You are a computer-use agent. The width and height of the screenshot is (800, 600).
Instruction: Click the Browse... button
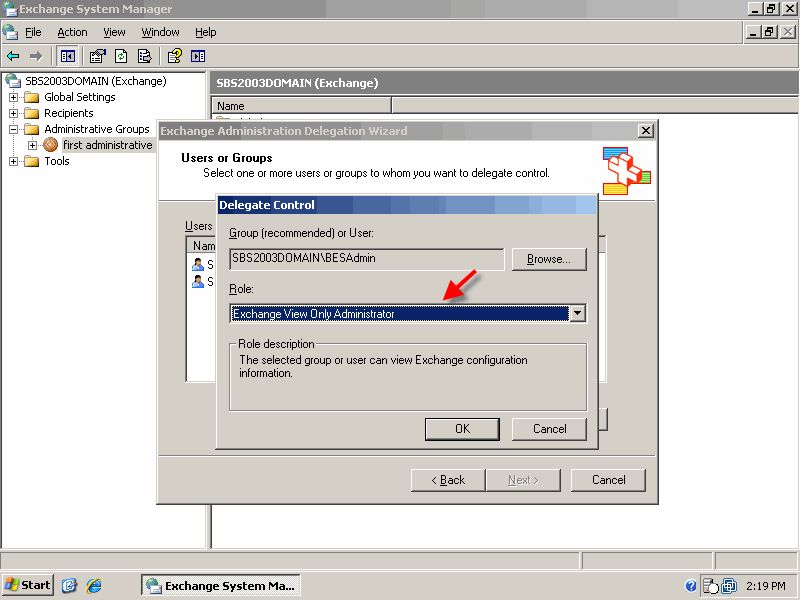pyautogui.click(x=549, y=259)
